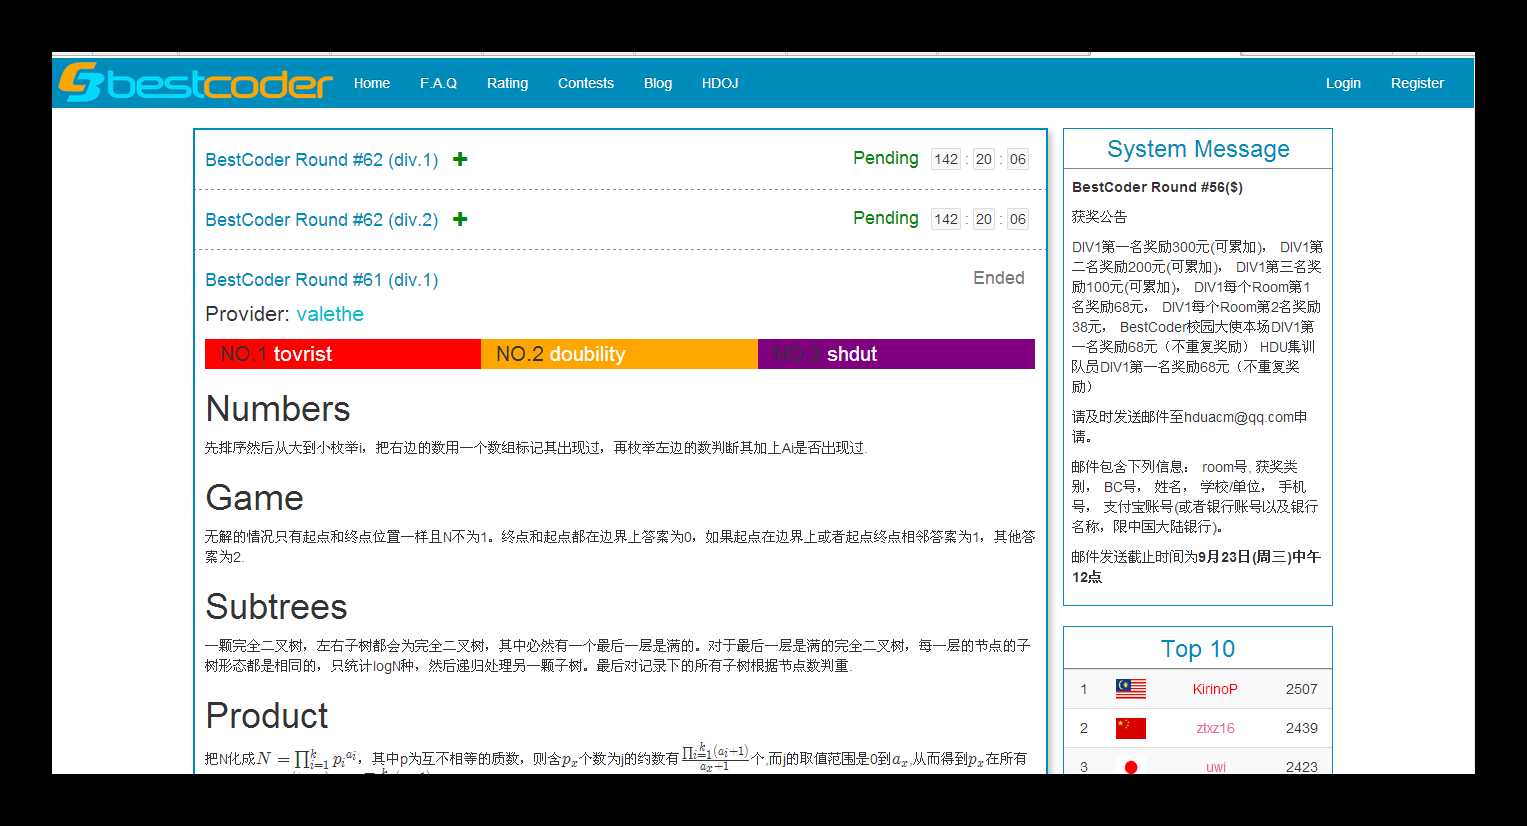Open NO.3 winner shdut's profile
This screenshot has width=1527, height=826.
click(852, 354)
